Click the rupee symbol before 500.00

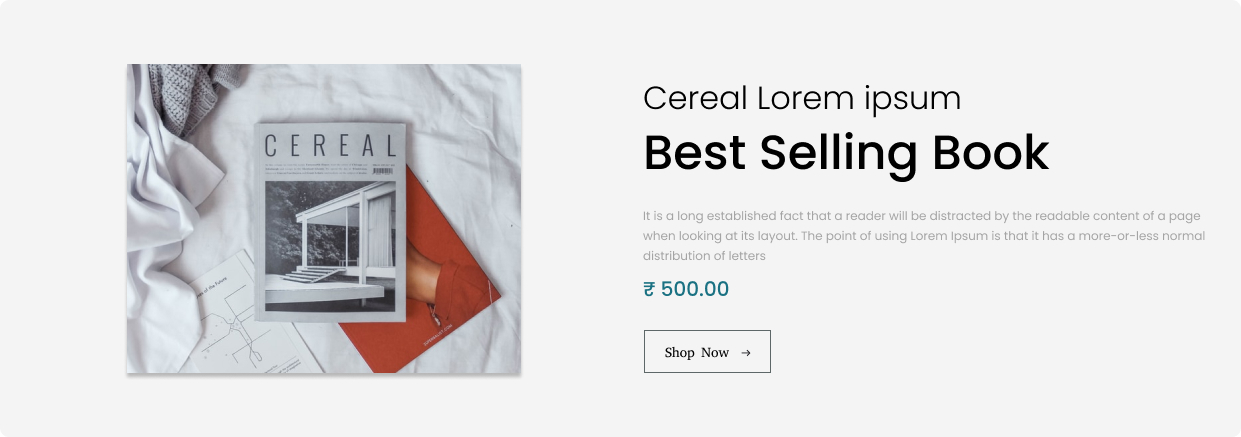click(x=649, y=290)
